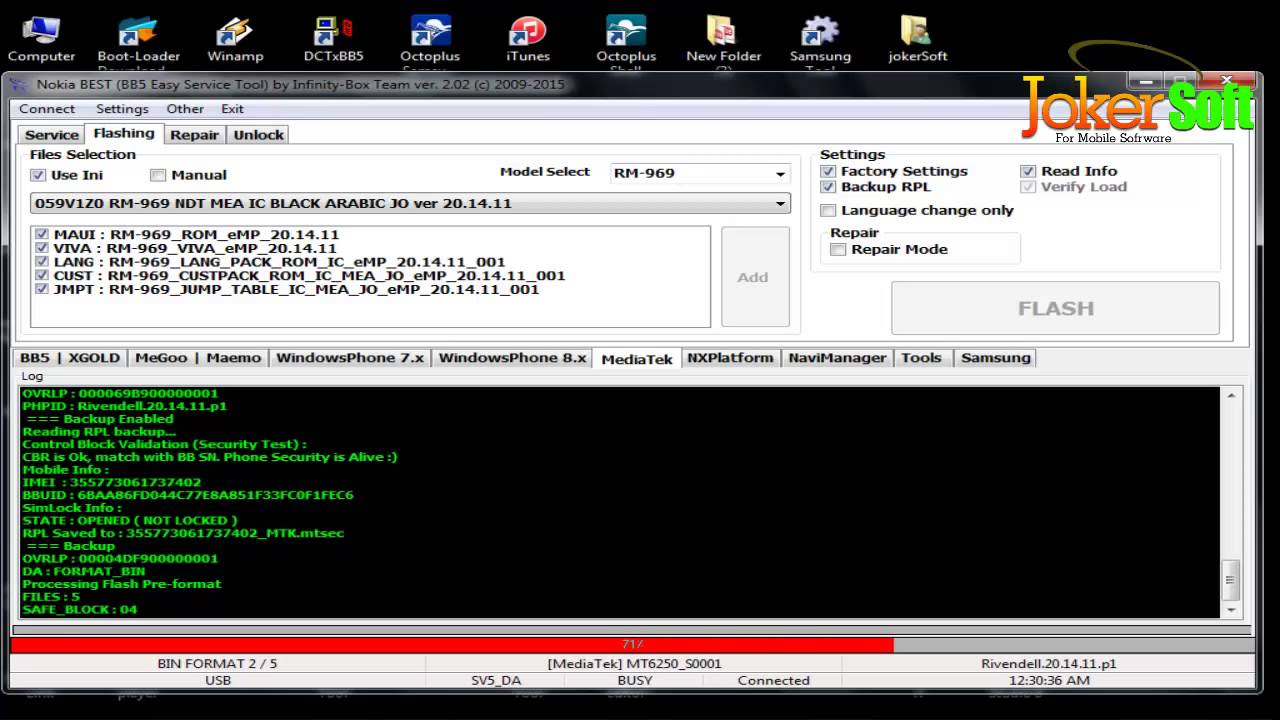This screenshot has height=720, width=1280.
Task: Launch the Octoplus Samsung desktop shortcut
Action: click(x=430, y=38)
